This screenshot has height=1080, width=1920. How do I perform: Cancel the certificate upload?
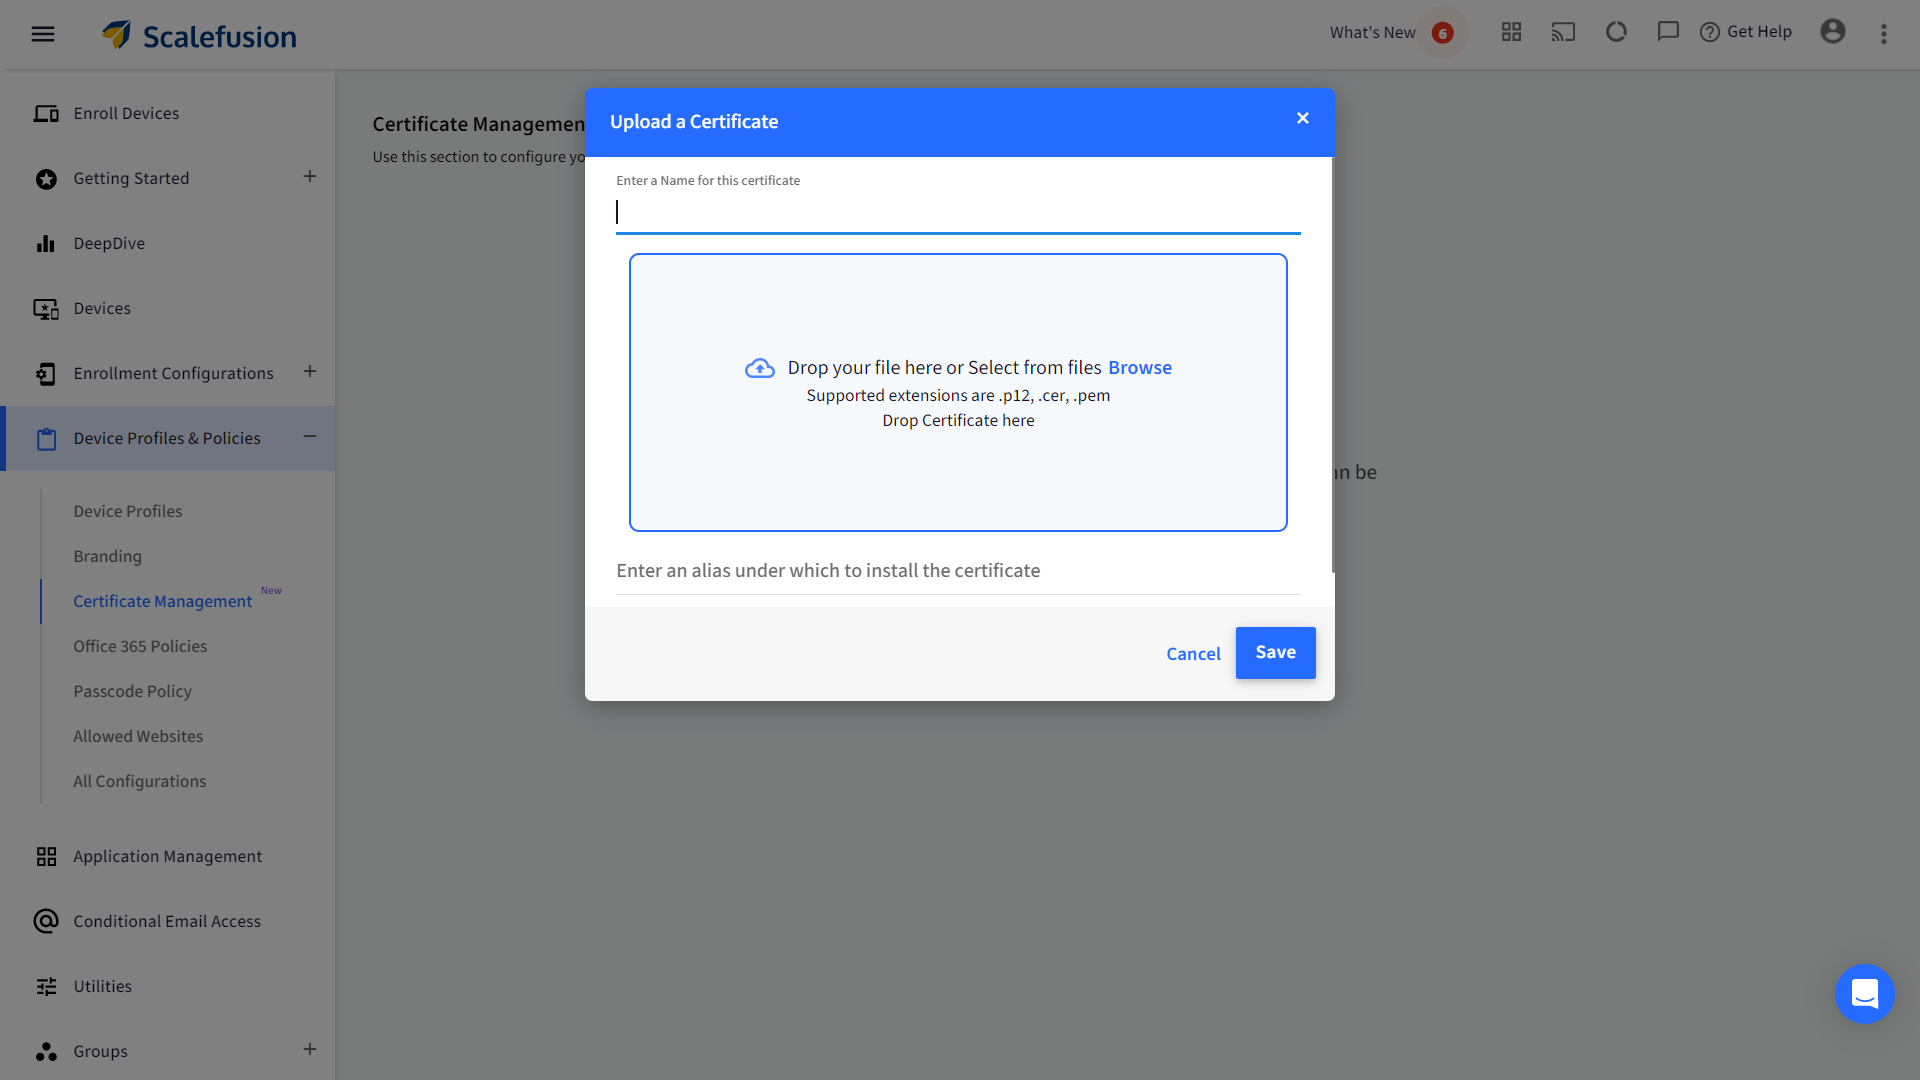click(1193, 653)
